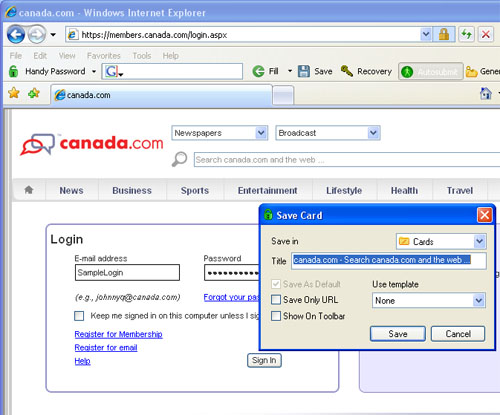Click the Favorites star icon

(x=14, y=93)
